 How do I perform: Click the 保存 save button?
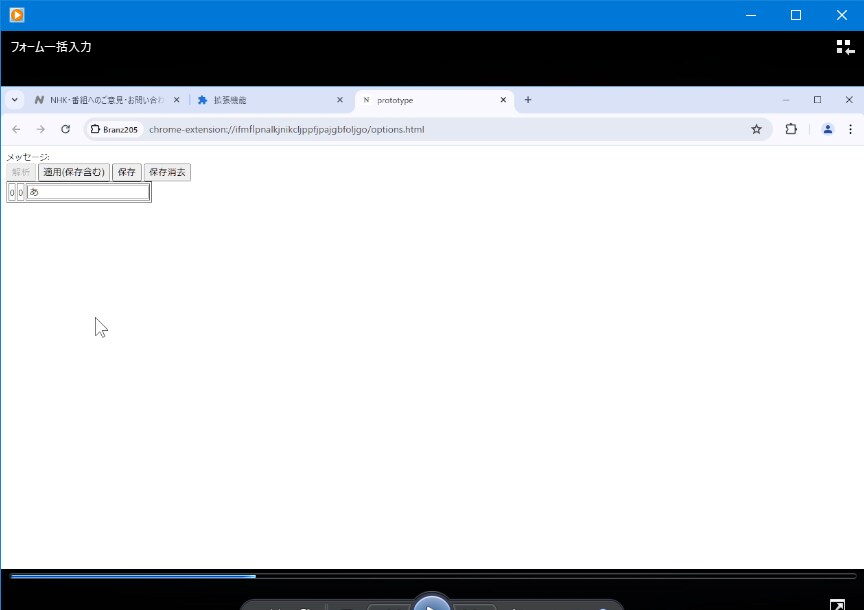click(127, 172)
